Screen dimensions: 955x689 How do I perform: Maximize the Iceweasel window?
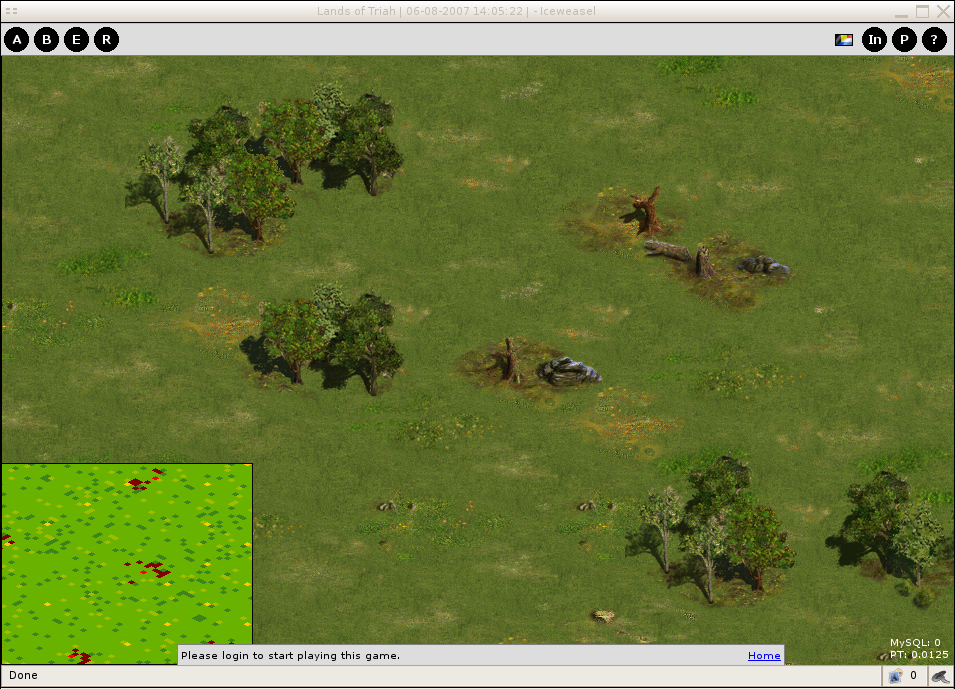tap(923, 12)
